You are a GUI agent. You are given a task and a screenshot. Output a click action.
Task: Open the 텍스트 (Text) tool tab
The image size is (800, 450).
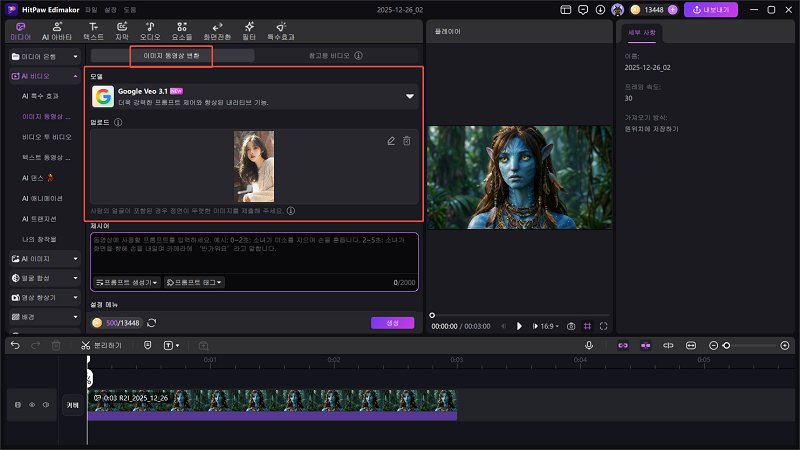93,29
